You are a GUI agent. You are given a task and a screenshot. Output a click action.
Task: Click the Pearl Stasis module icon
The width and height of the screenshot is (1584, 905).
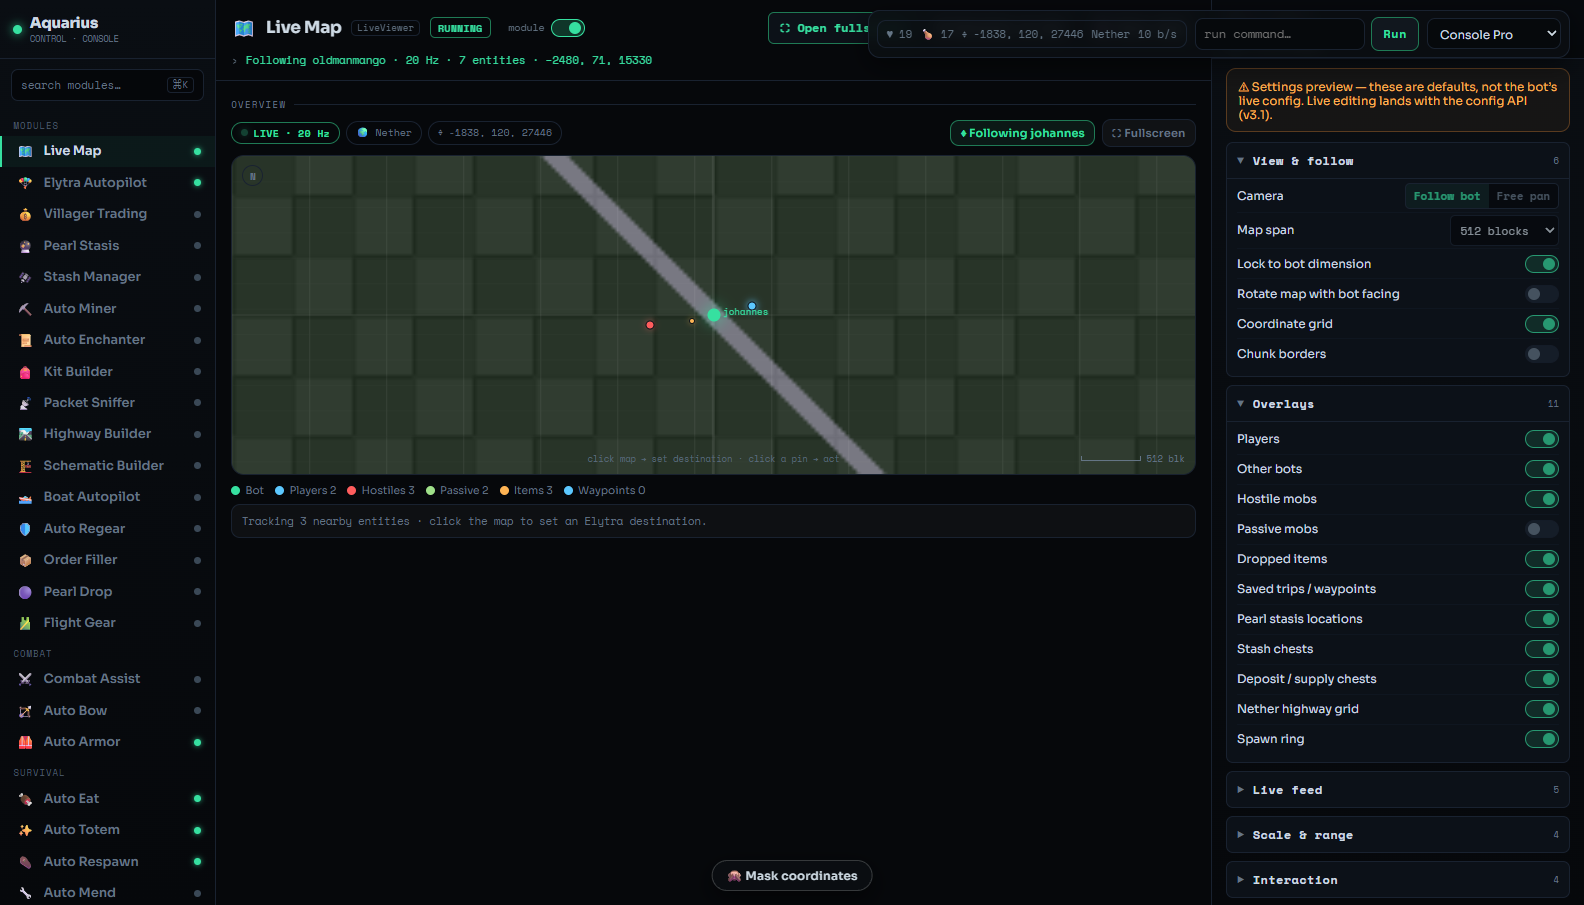click(25, 246)
